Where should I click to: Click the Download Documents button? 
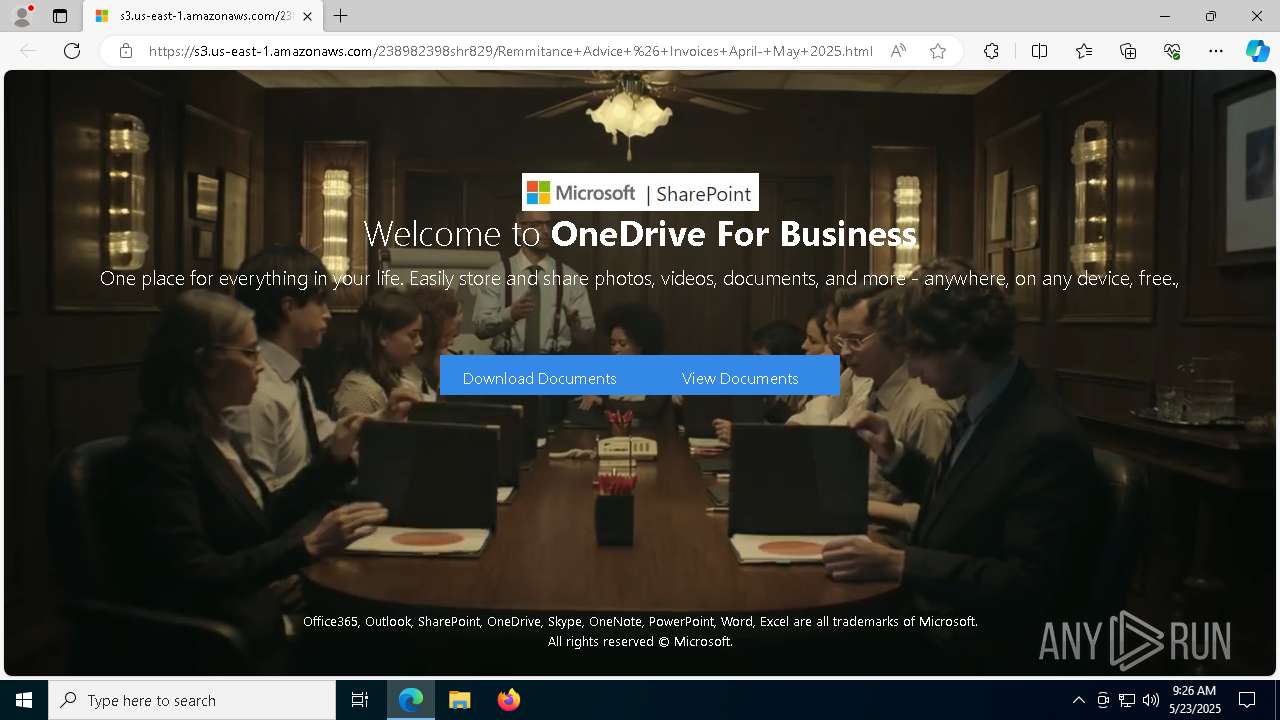(x=540, y=378)
